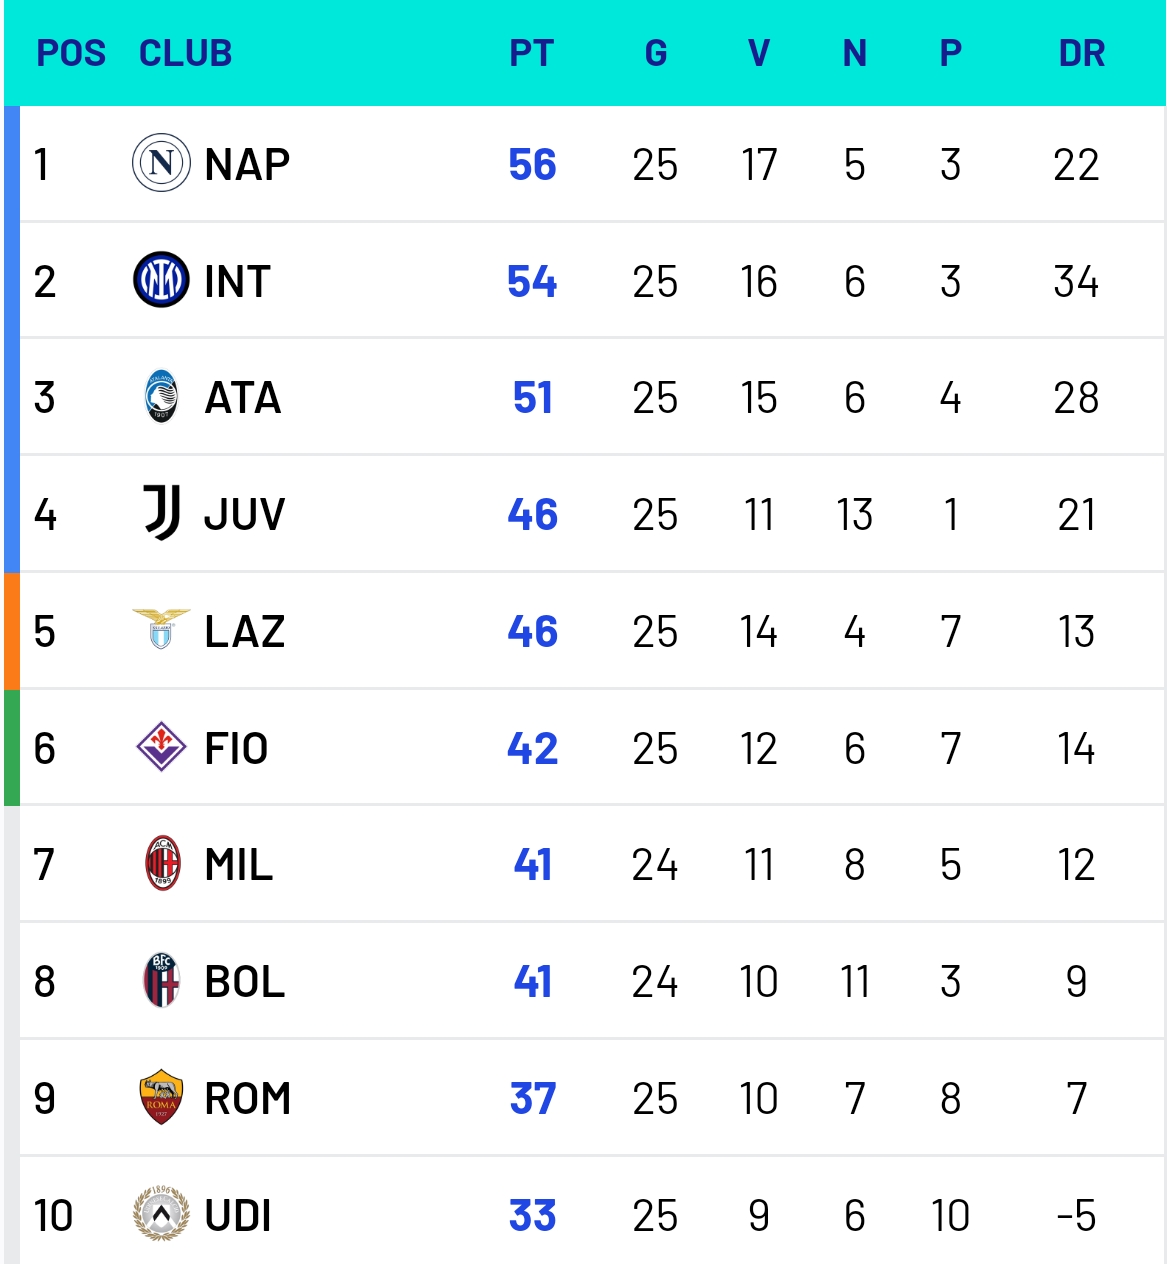Open the ROM team name link
The height and width of the screenshot is (1264, 1167).
click(247, 1098)
